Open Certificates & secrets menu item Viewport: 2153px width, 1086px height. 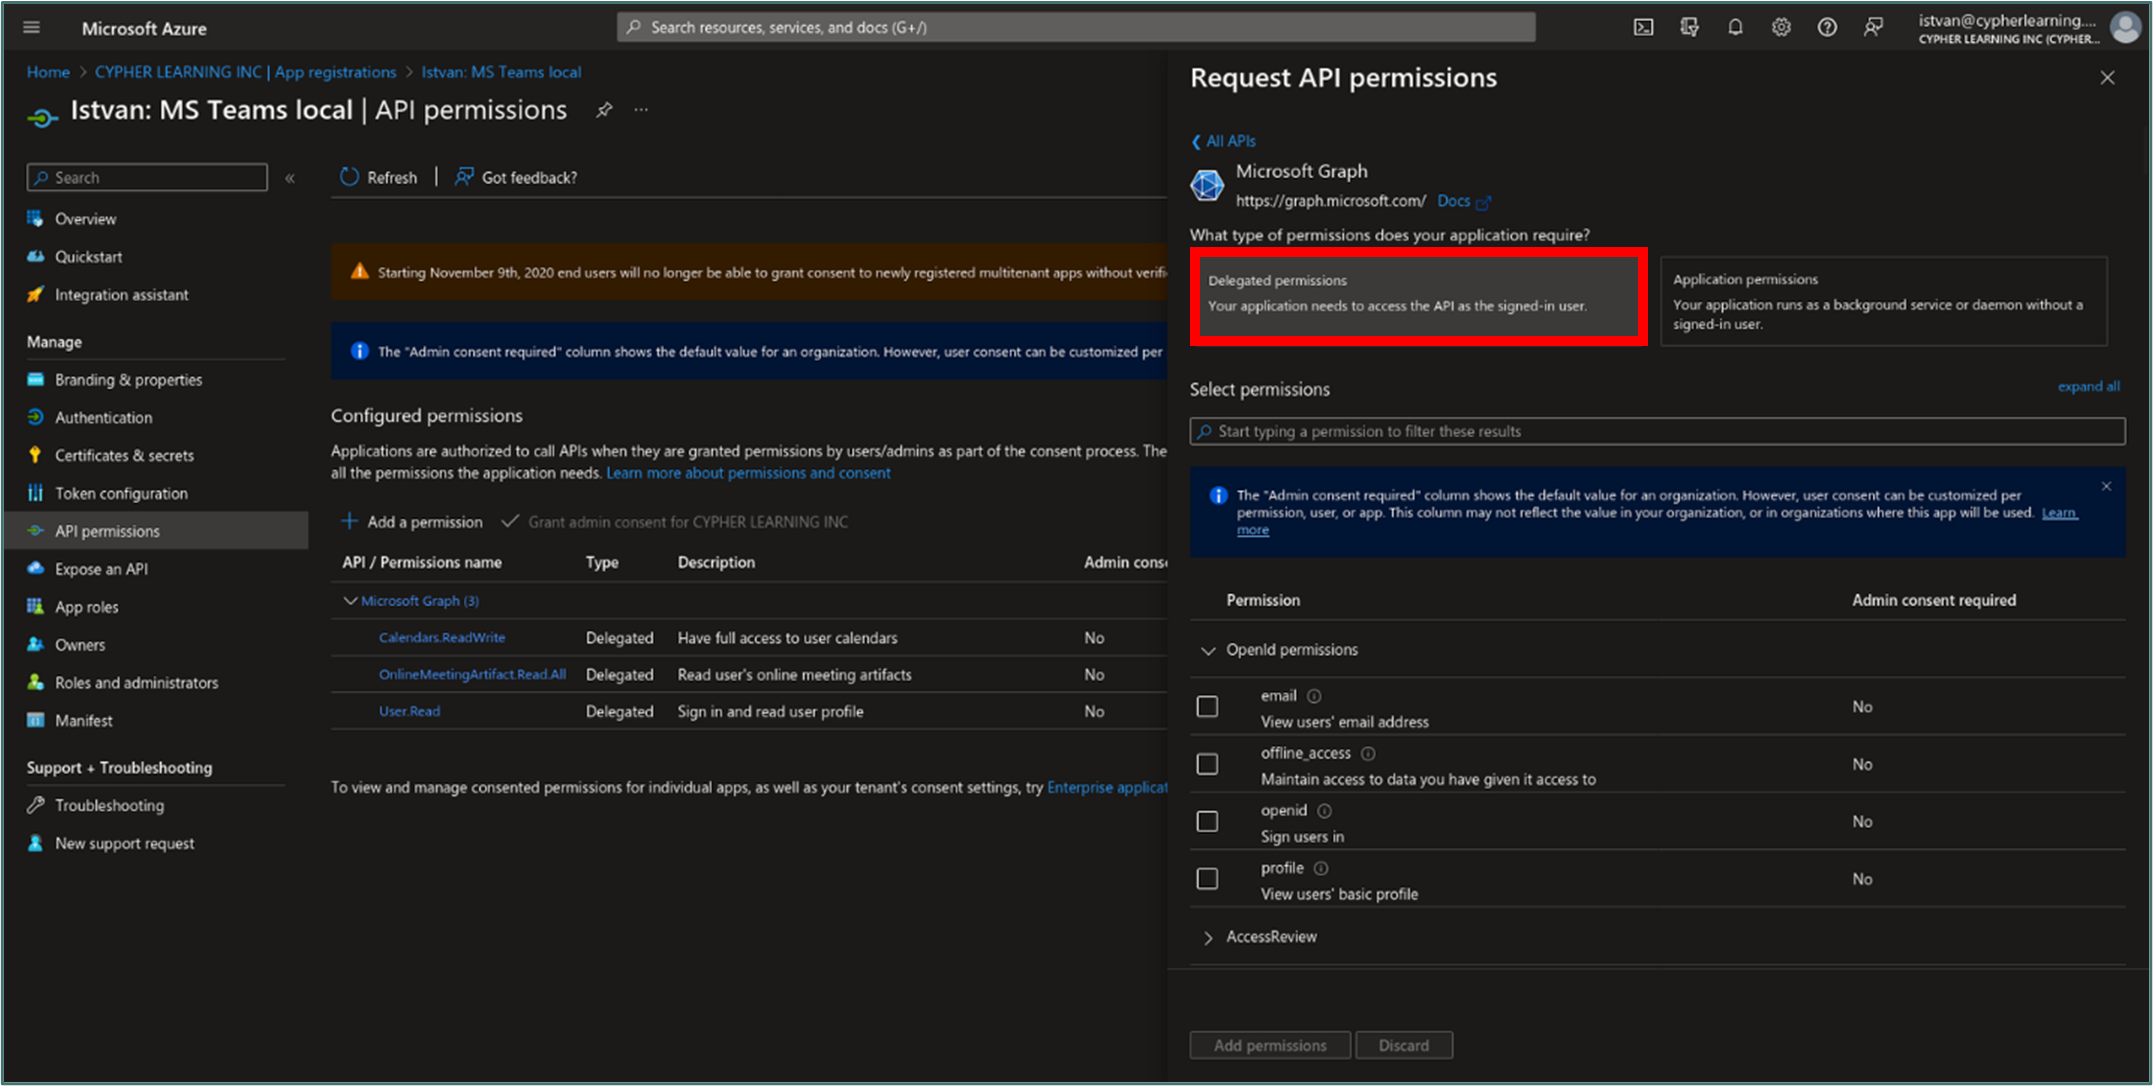click(124, 455)
